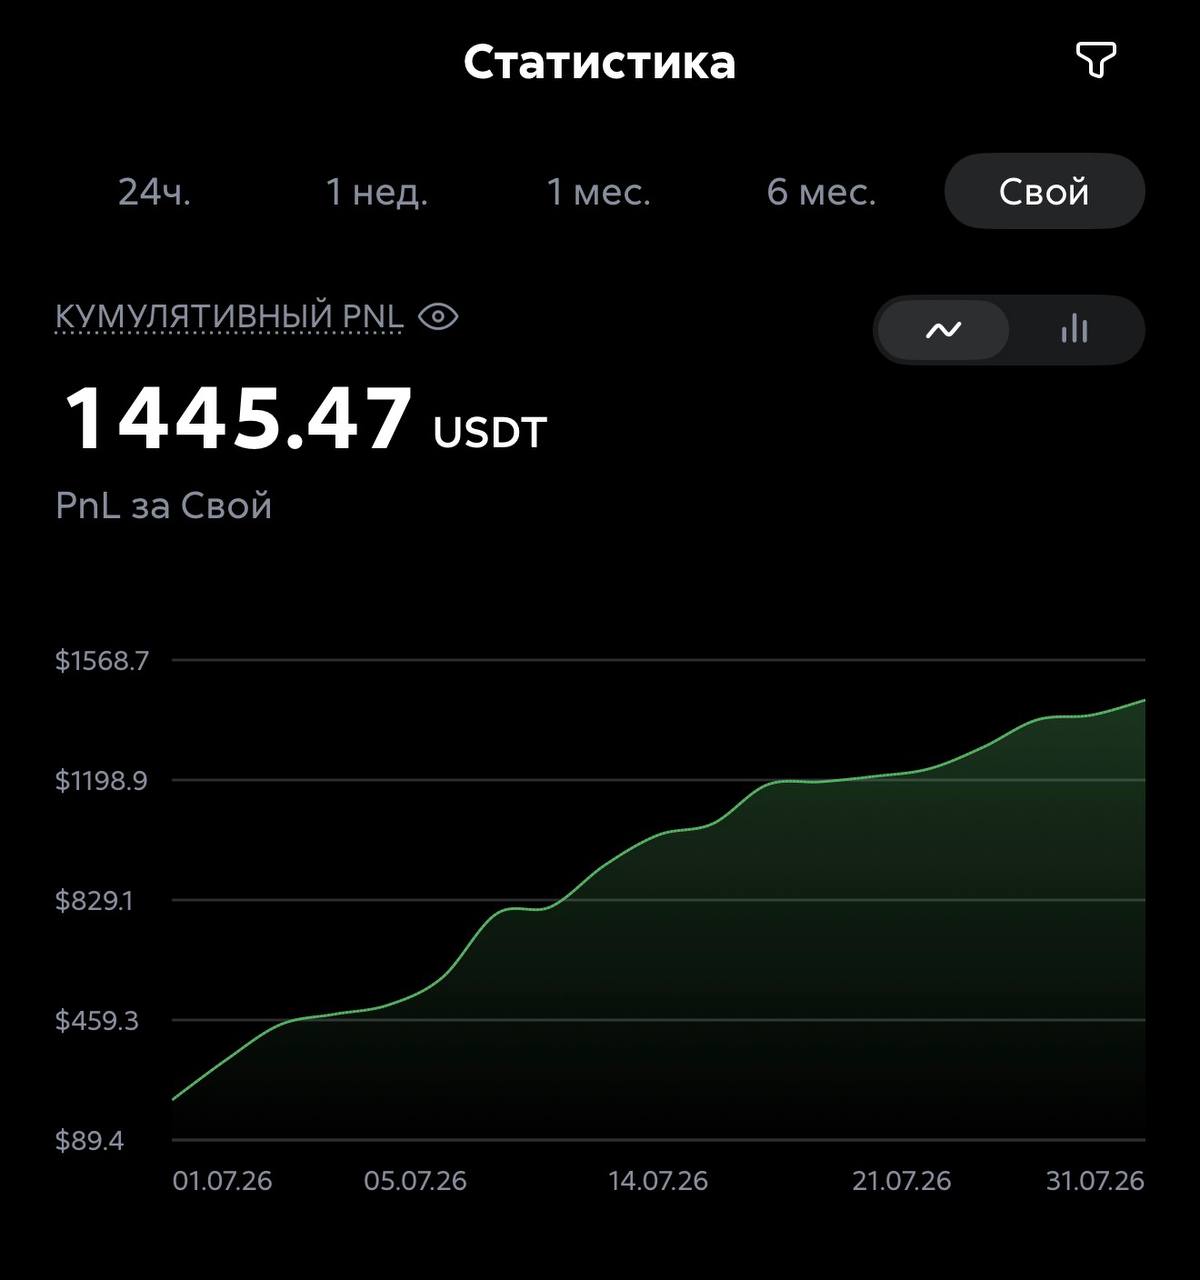1200x1280 pixels.
Task: Tap the chart at date 21.07.26
Action: tap(902, 1181)
